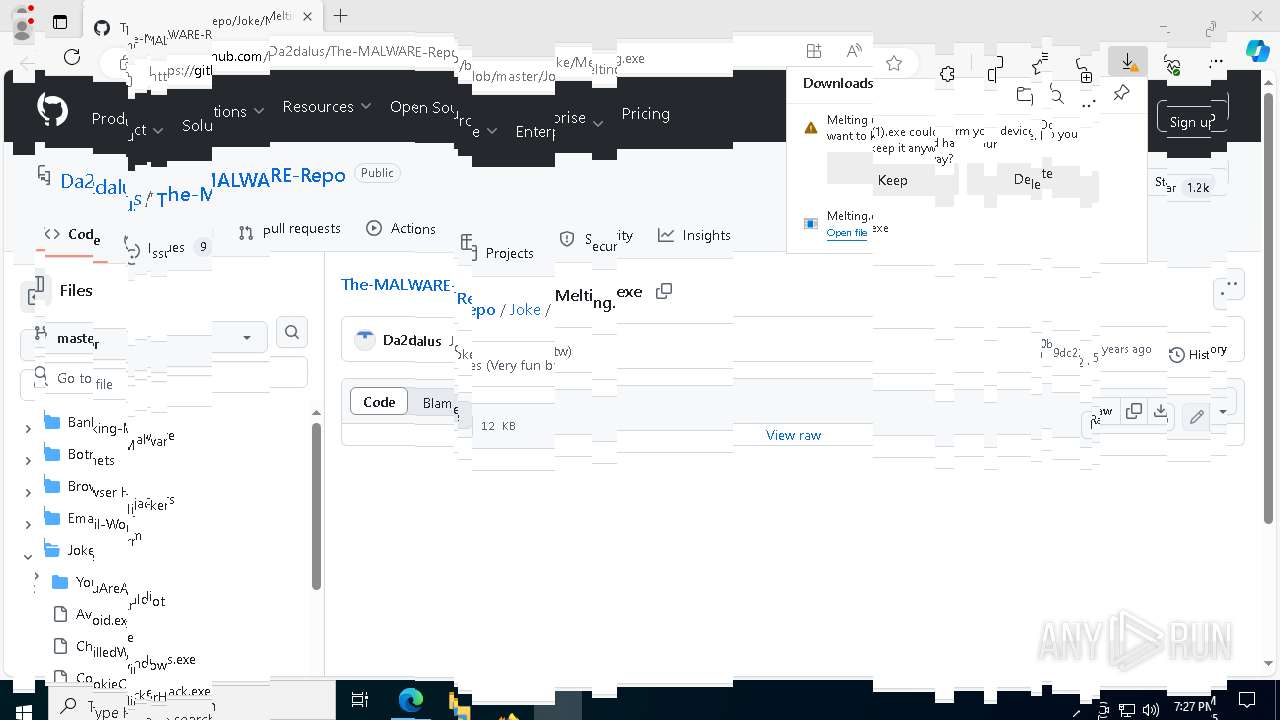This screenshot has width=1280, height=720.
Task: Open notification center icon
Action: (x=1247, y=700)
